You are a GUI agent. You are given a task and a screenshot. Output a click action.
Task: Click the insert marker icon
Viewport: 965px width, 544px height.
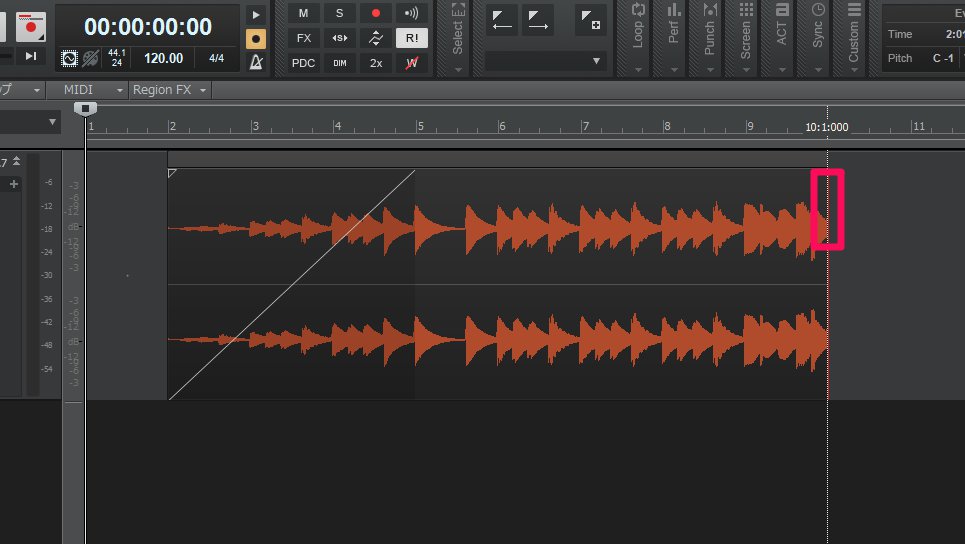pos(591,20)
